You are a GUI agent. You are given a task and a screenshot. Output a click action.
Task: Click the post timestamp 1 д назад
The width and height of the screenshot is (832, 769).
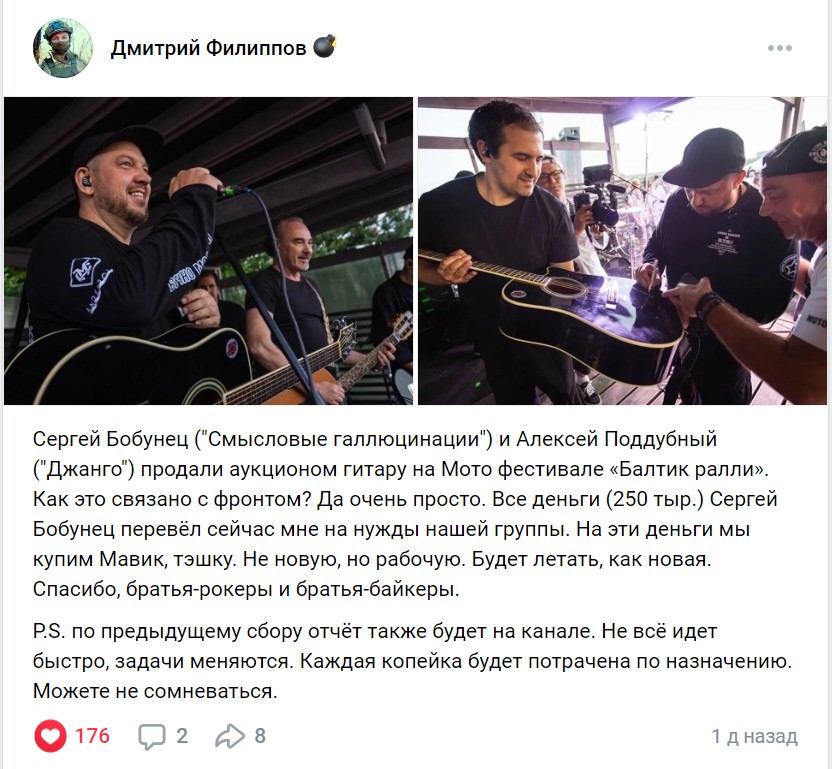point(755,736)
